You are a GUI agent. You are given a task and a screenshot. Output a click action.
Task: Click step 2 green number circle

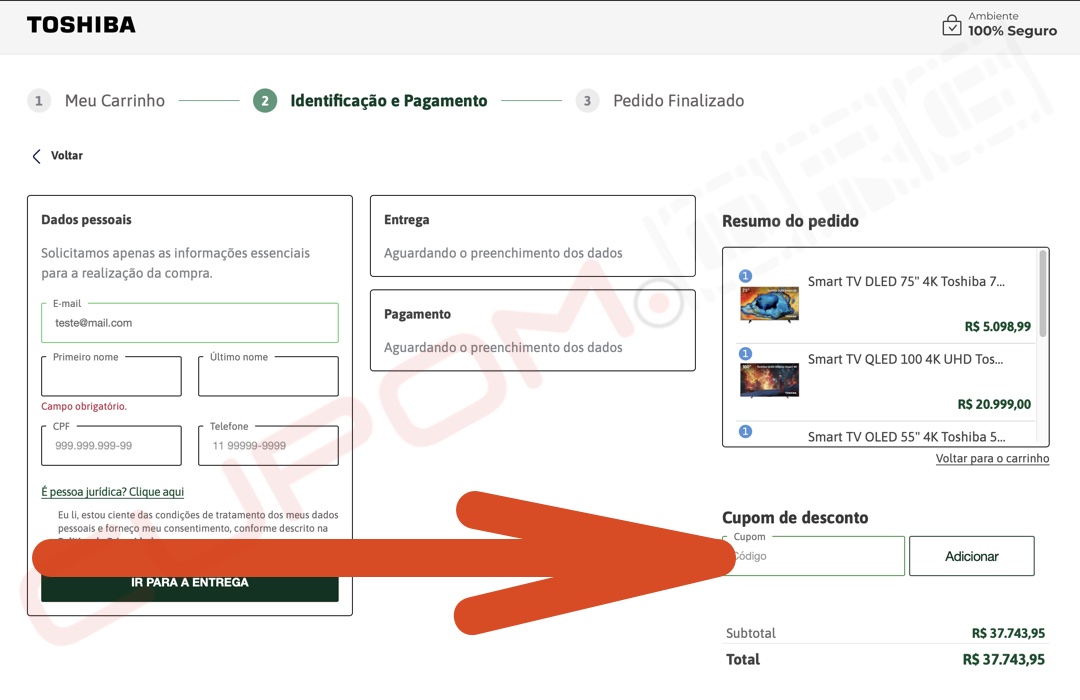(264, 101)
